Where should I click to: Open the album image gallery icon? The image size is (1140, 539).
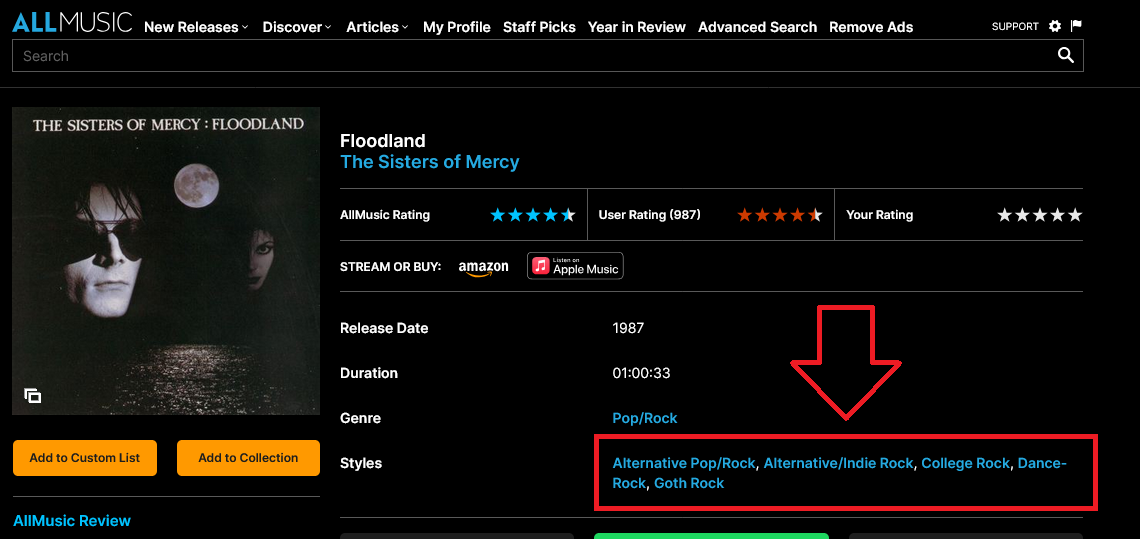pyautogui.click(x=33, y=396)
